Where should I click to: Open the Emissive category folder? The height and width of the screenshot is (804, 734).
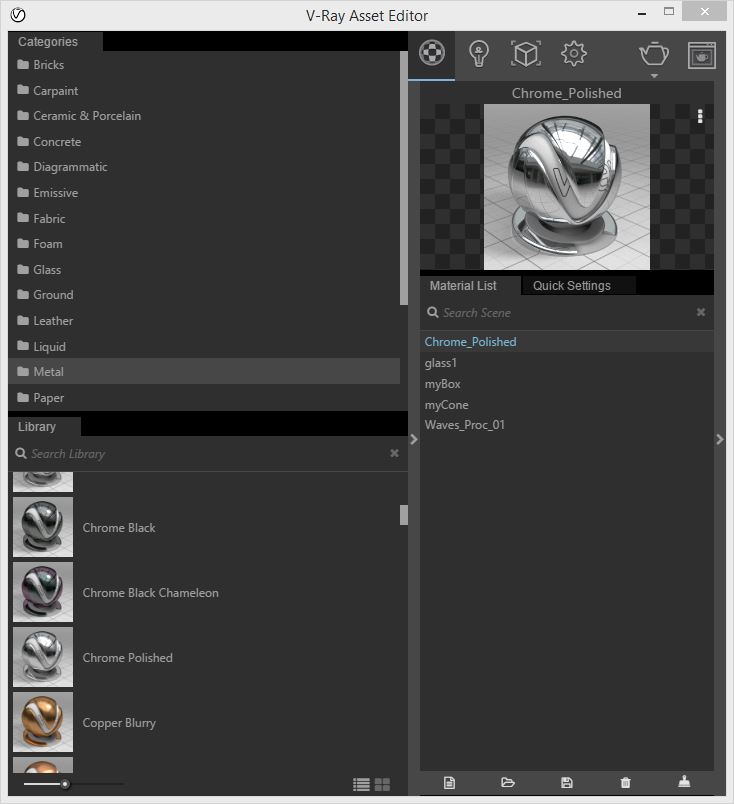204,193
